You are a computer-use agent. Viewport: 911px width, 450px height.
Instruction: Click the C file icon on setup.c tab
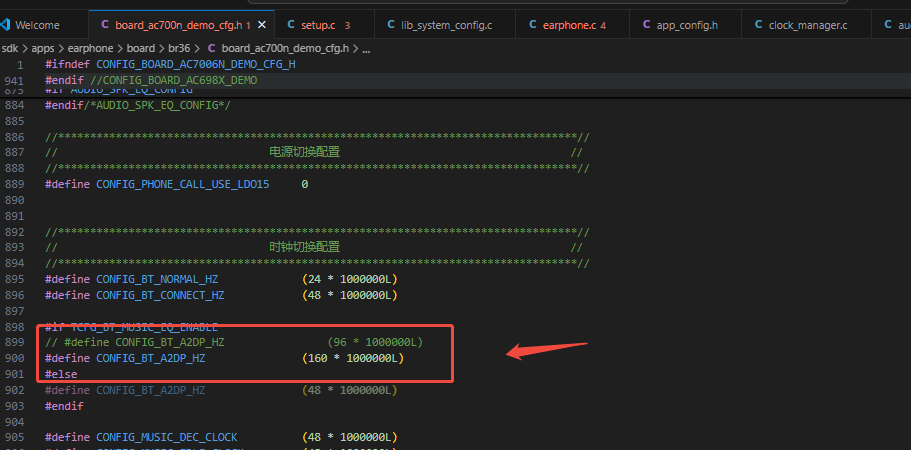point(290,24)
